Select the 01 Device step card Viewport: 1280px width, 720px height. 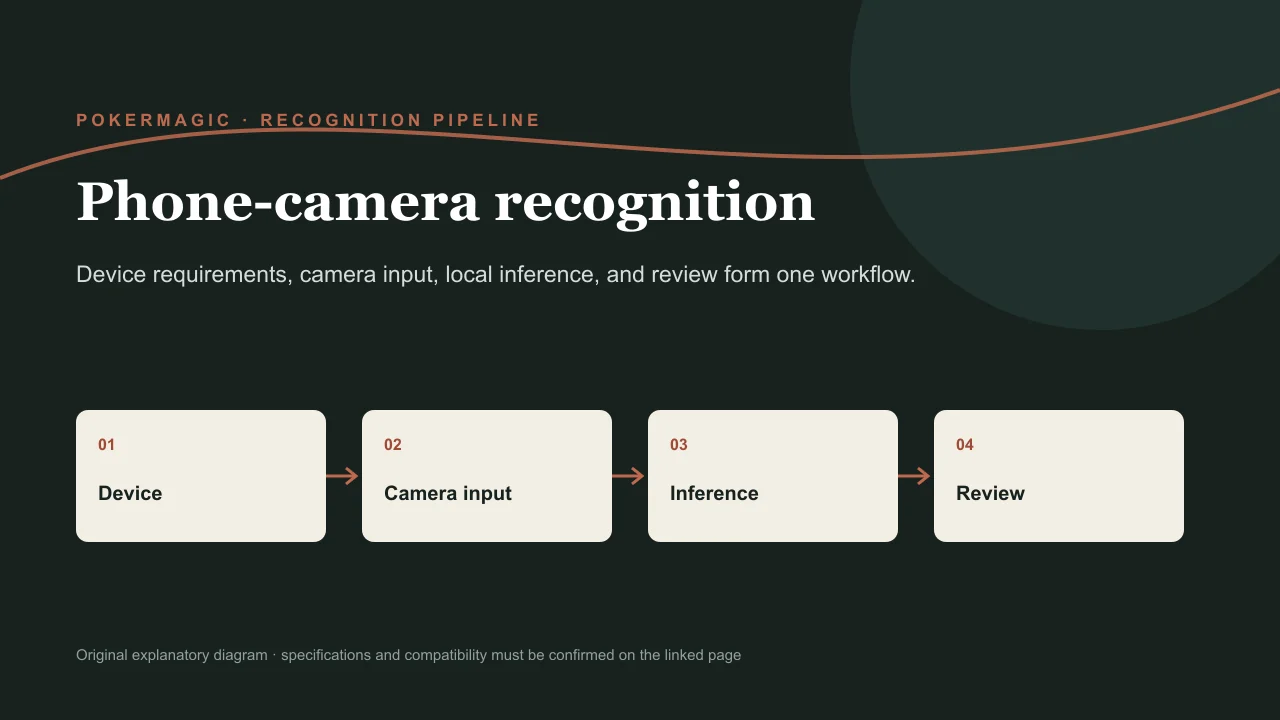[x=201, y=476]
